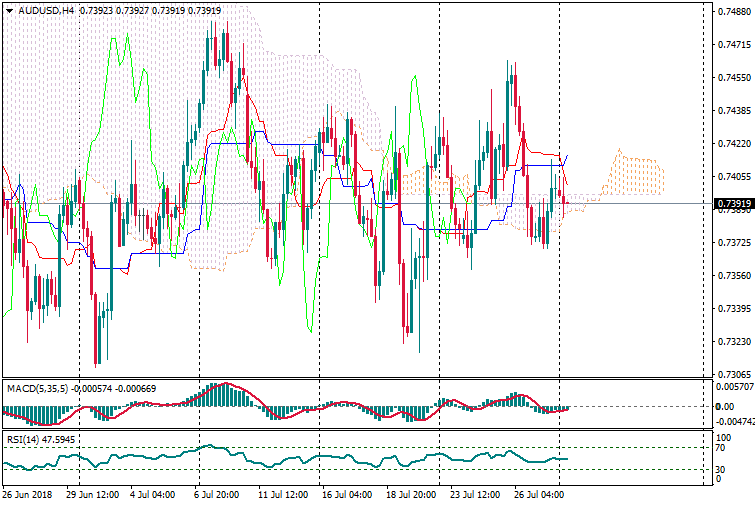Viewport: 755px width, 506px height.
Task: Click the MACD 0.005707 scale value
Action: 733,386
